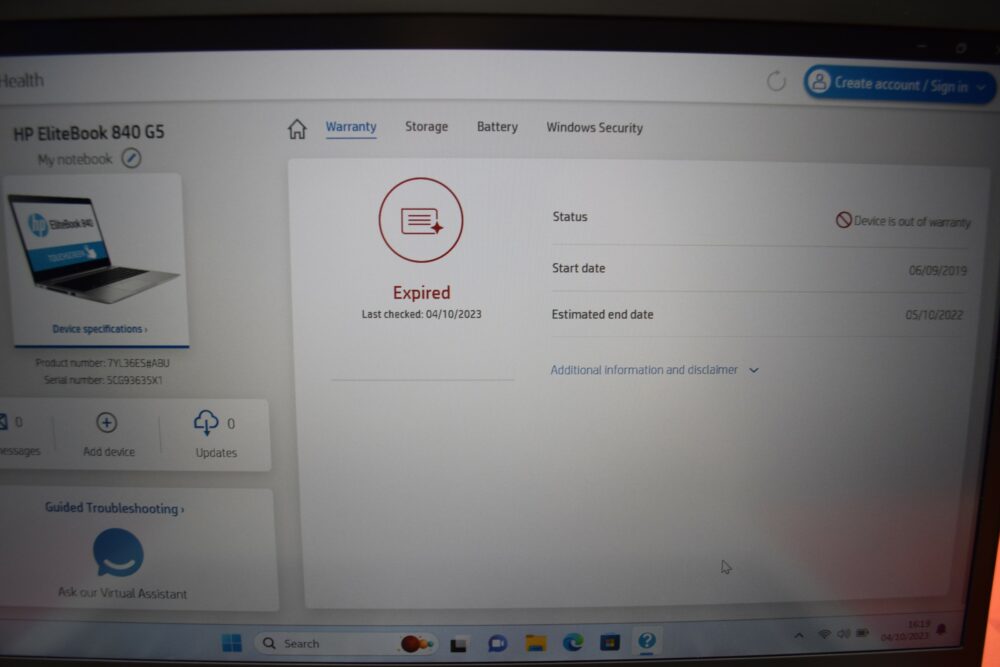Open the Windows Security tab
Screen dimensions: 1000x667
pyautogui.click(x=594, y=128)
